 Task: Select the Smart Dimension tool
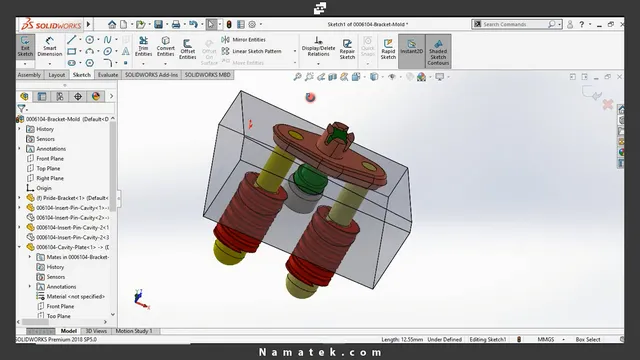[x=49, y=47]
